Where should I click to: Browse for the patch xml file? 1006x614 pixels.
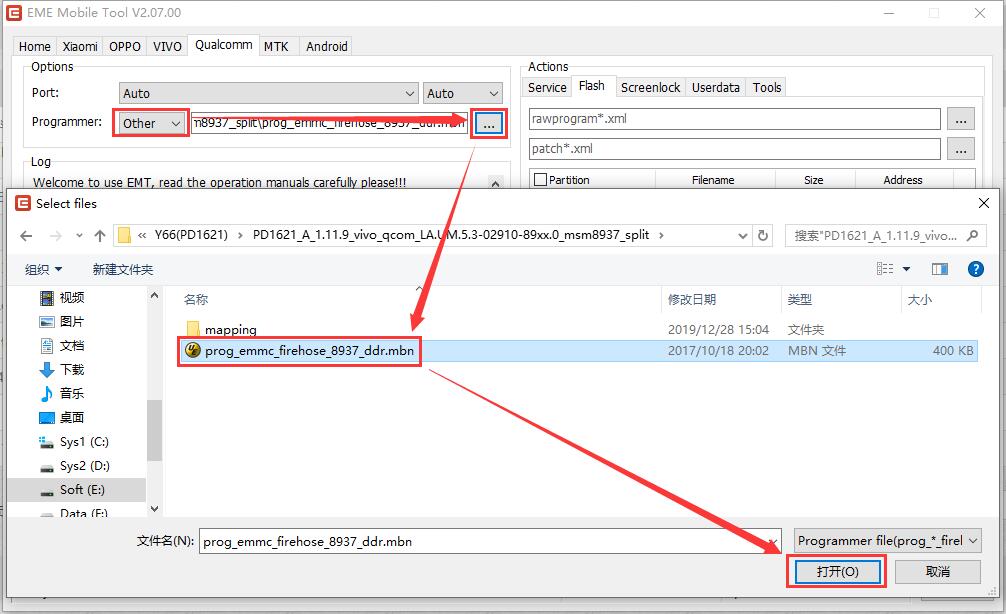(x=960, y=149)
